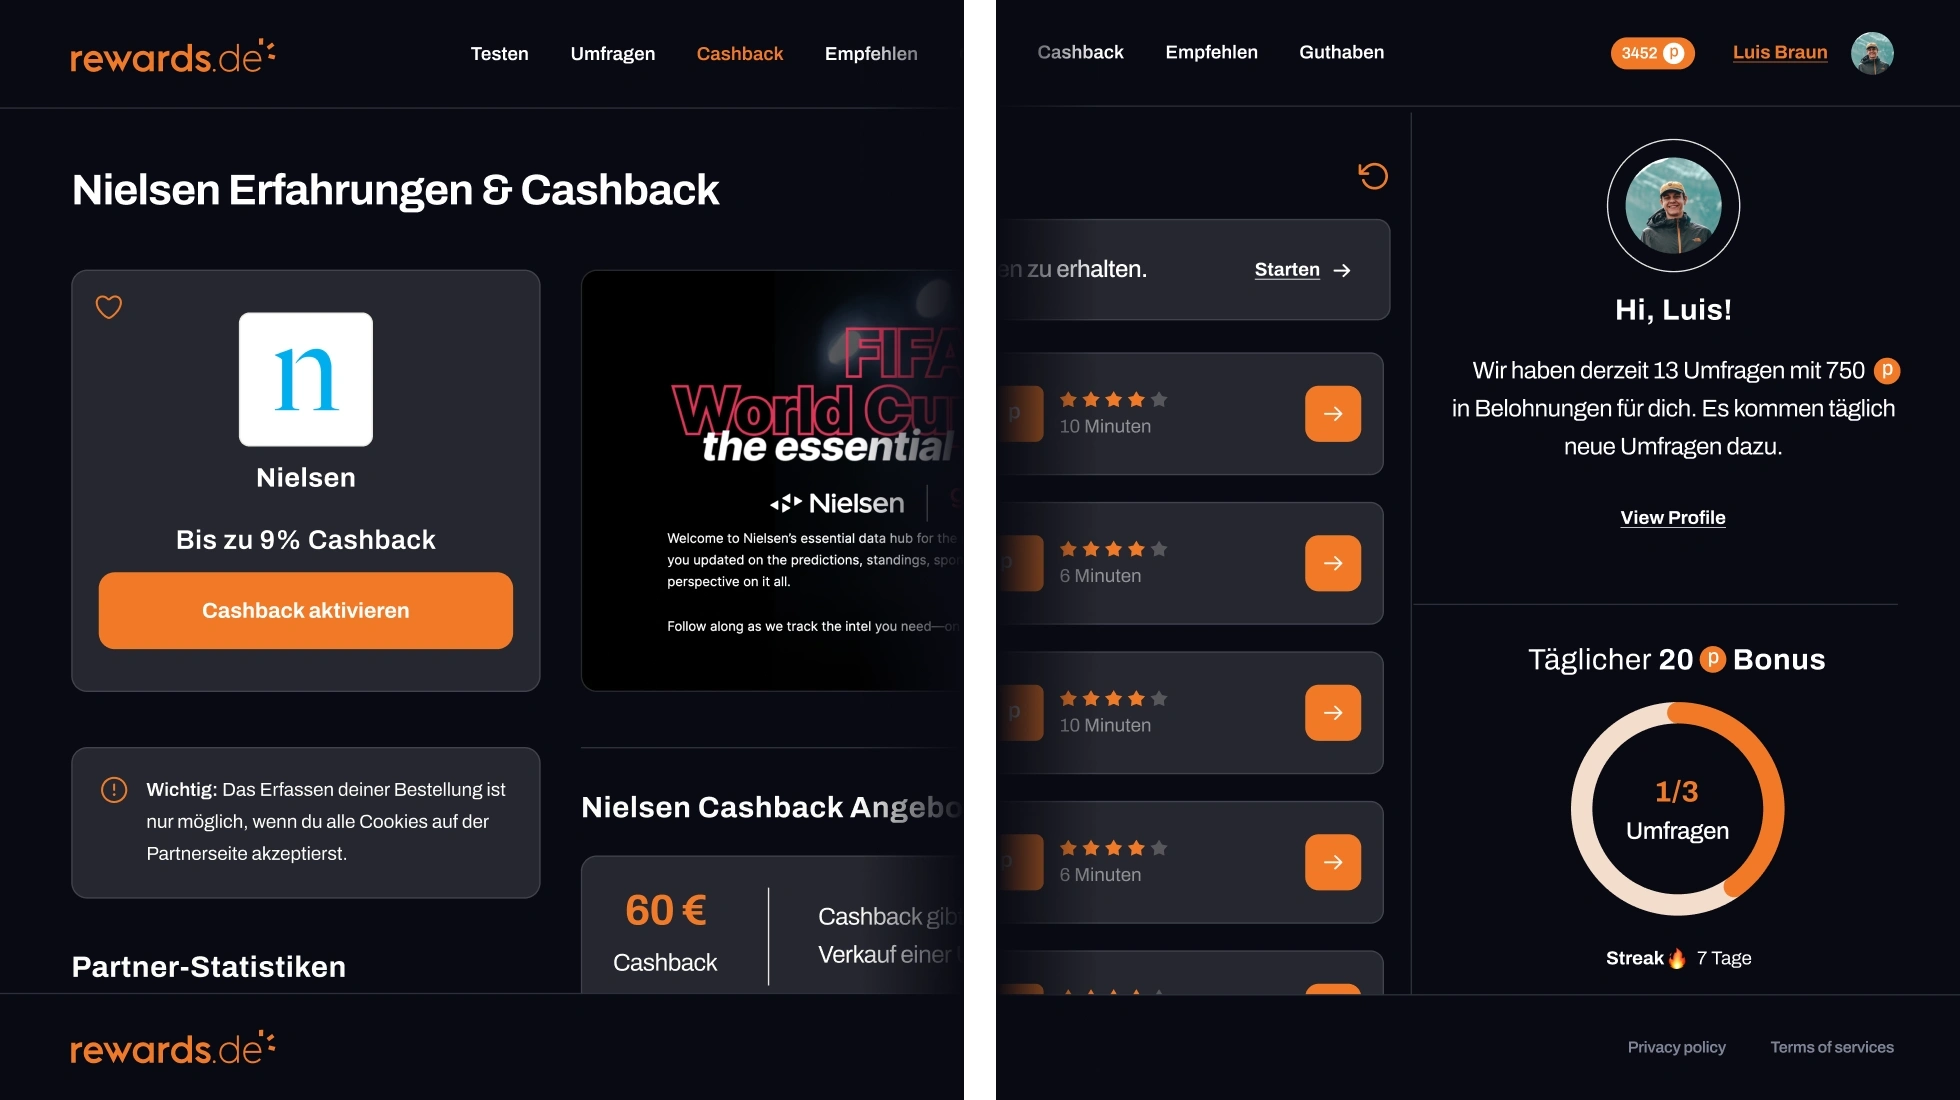Click the small avatar in the header
Image resolution: width=1960 pixels, height=1100 pixels.
coord(1872,53)
